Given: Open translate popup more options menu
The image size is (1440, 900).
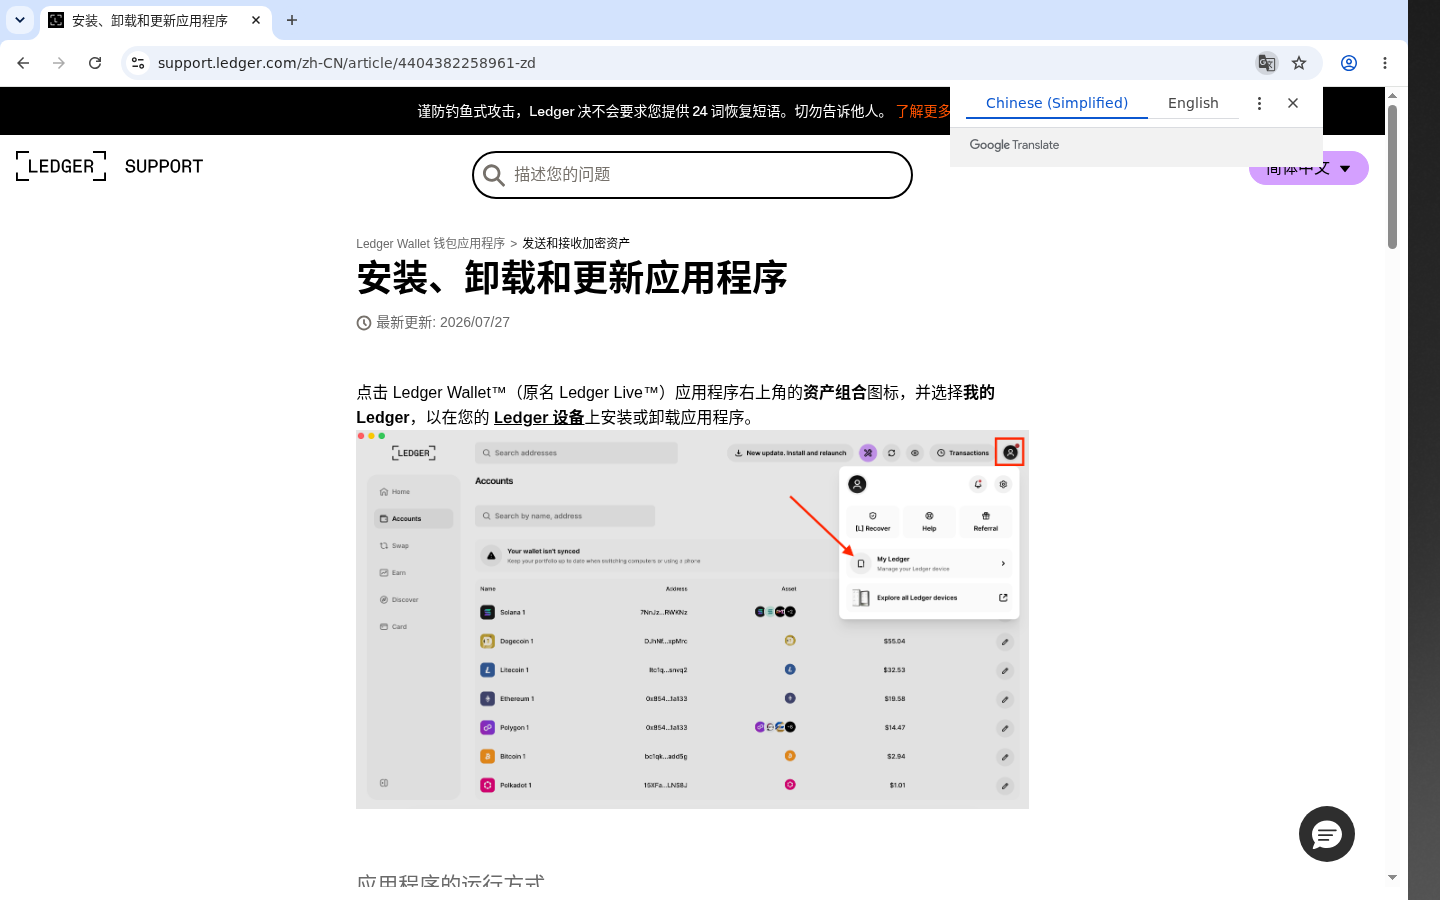Looking at the screenshot, I should coord(1259,103).
